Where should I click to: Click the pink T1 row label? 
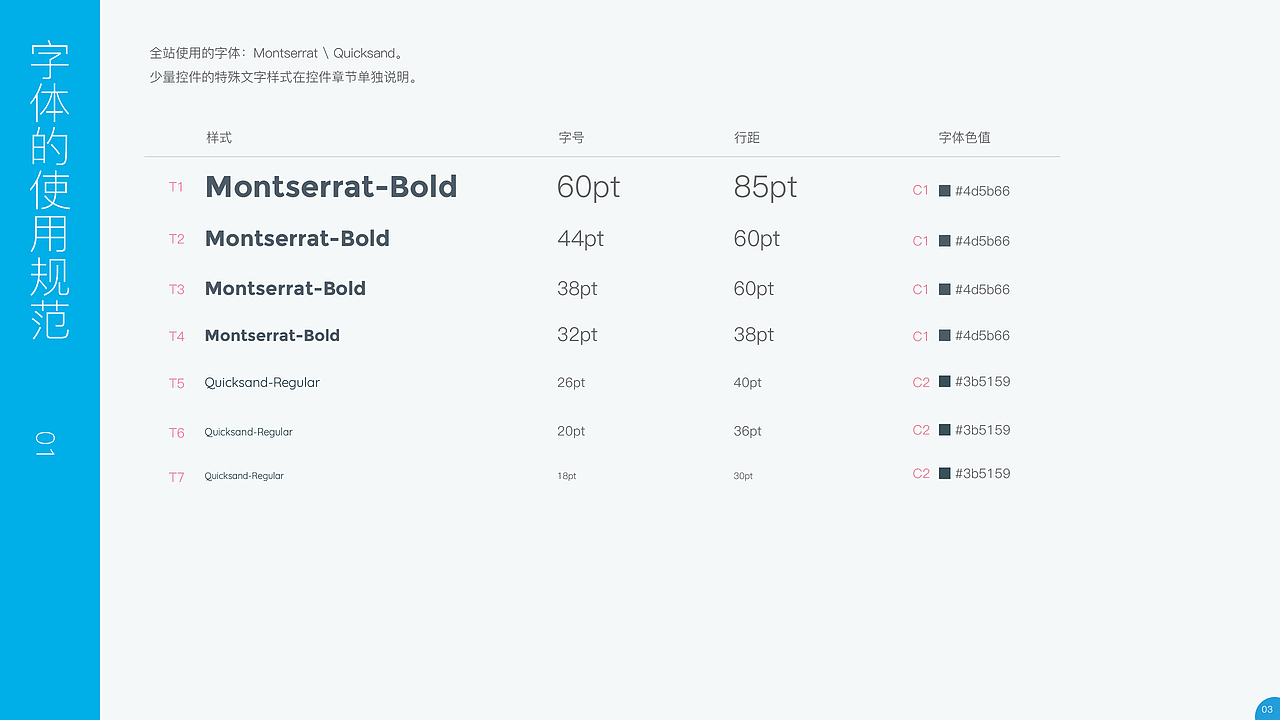click(x=176, y=187)
